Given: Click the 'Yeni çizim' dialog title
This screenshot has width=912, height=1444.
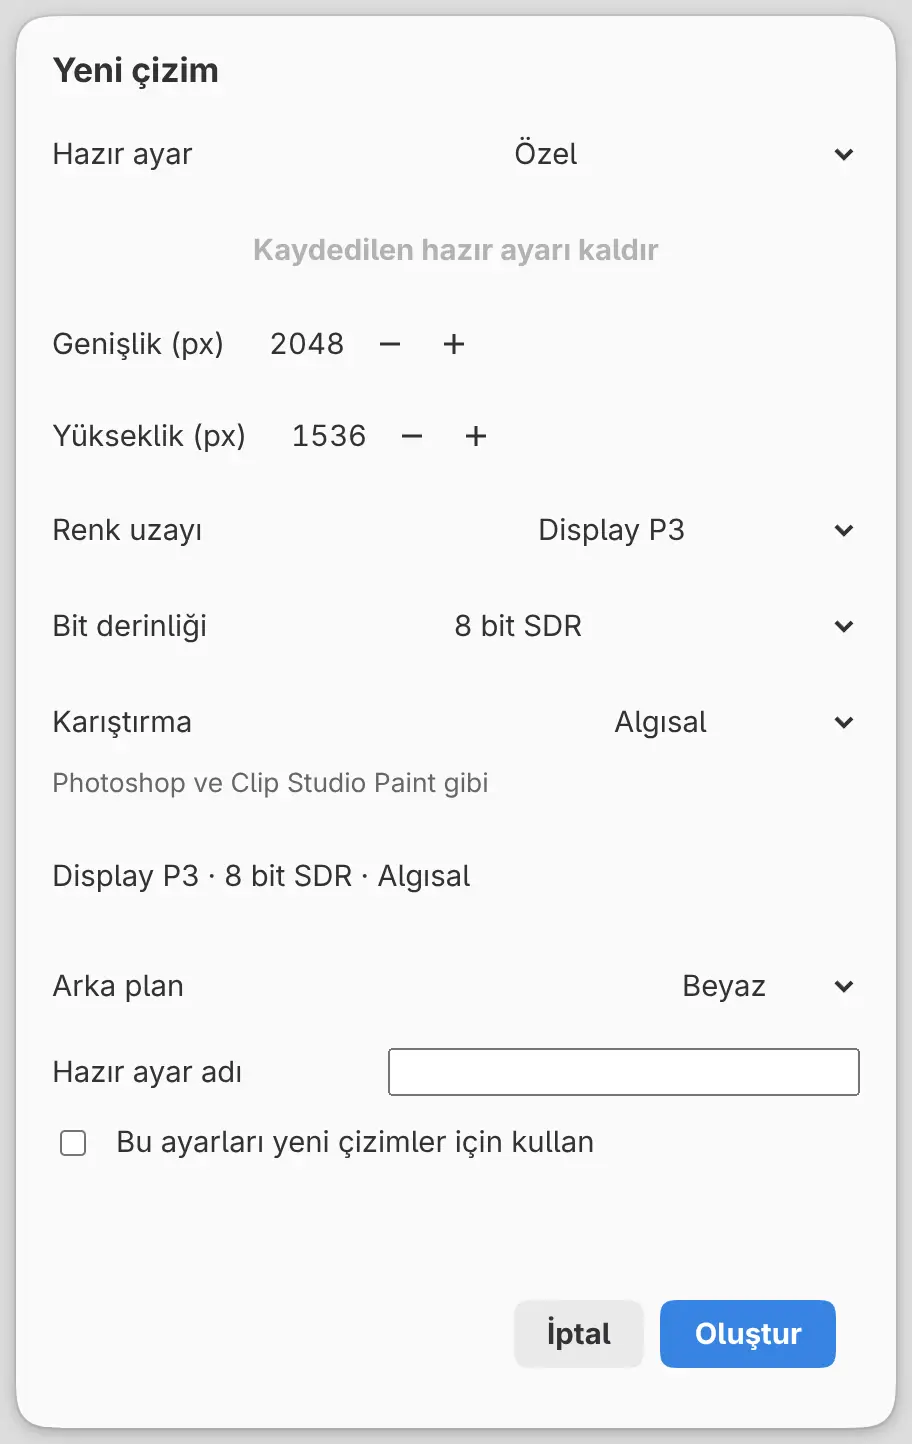Looking at the screenshot, I should coord(135,71).
